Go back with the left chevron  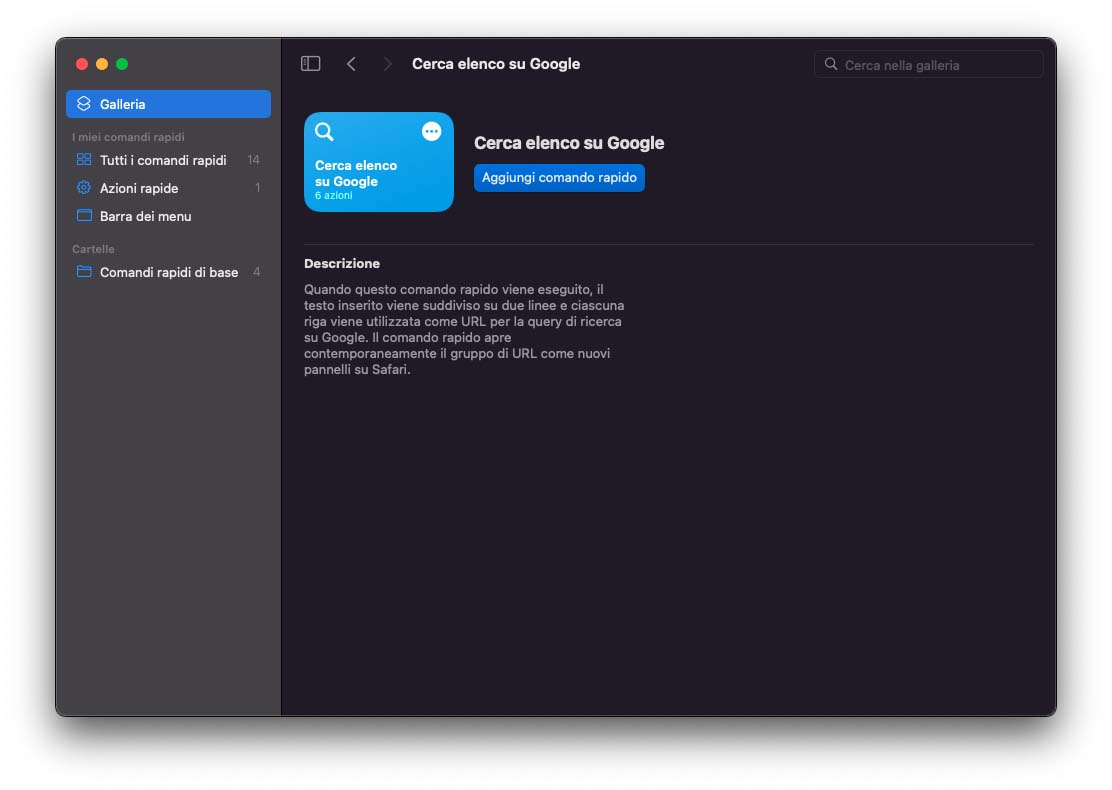pyautogui.click(x=351, y=64)
